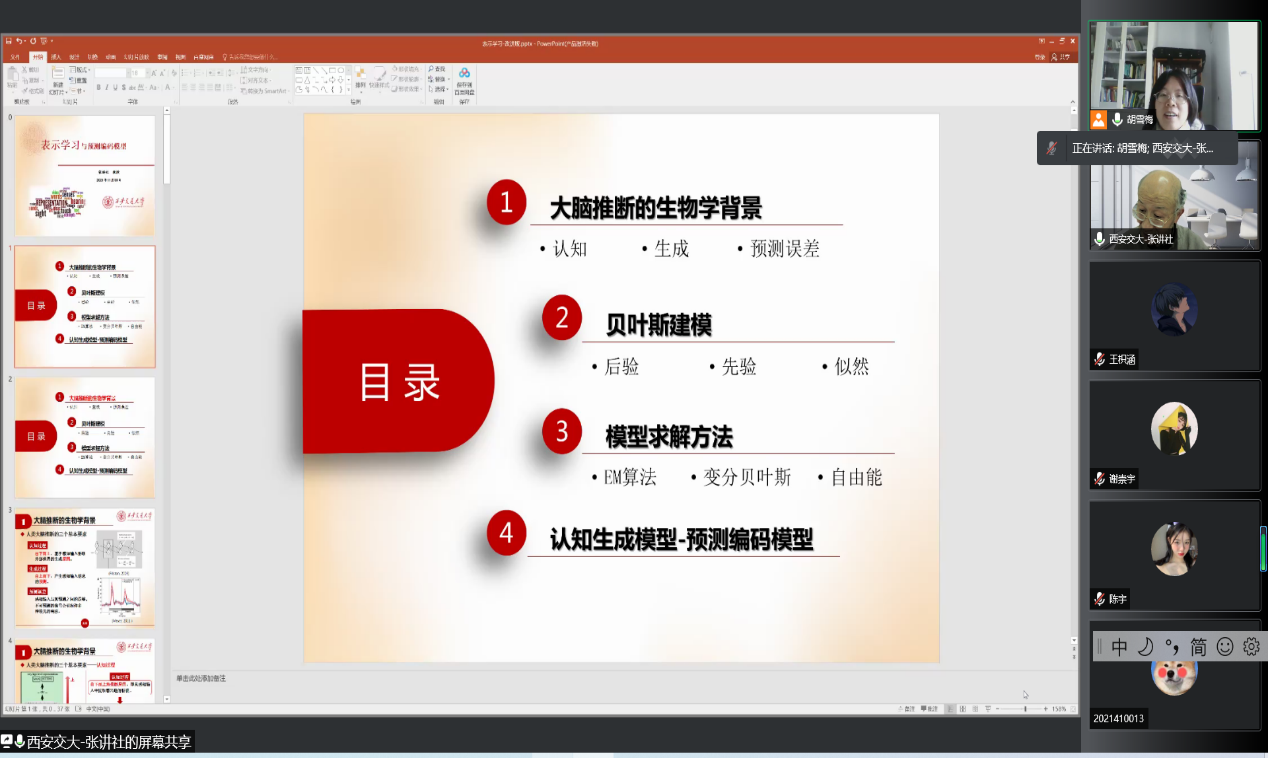
Task: Open the font name combo box
Action: click(x=112, y=72)
